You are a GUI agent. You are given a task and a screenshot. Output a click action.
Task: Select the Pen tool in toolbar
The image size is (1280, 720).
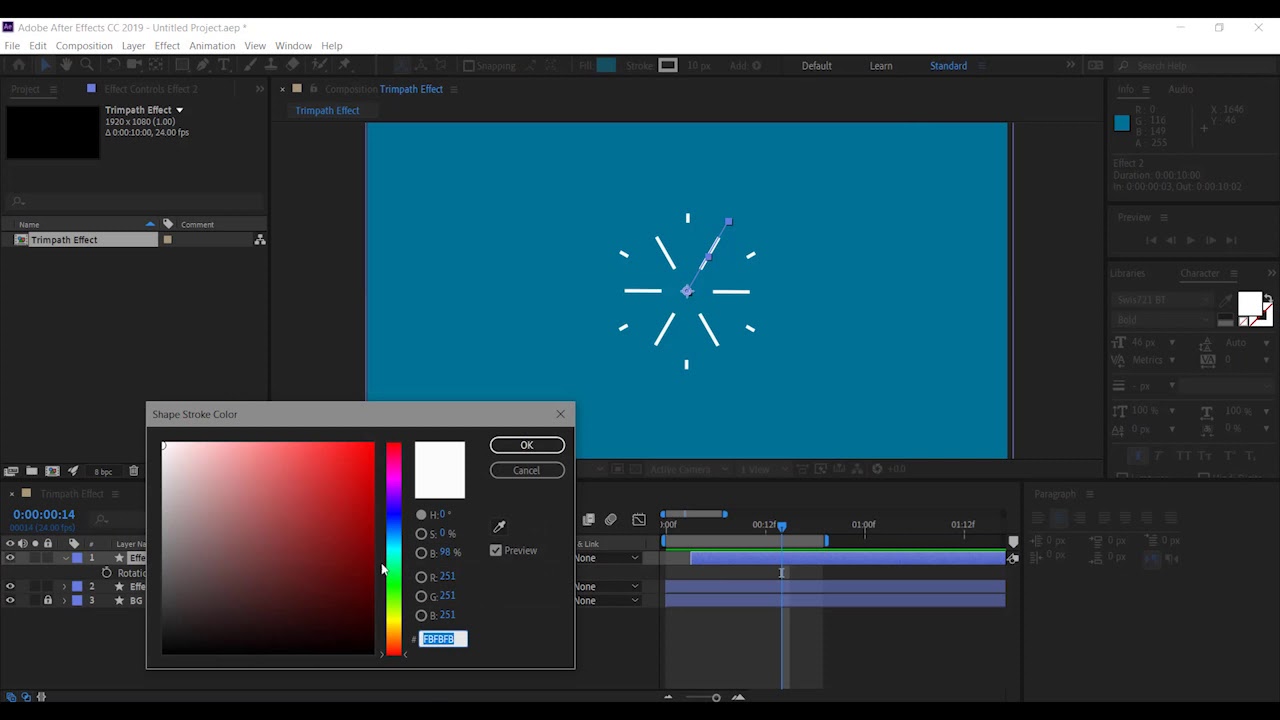pyautogui.click(x=203, y=65)
